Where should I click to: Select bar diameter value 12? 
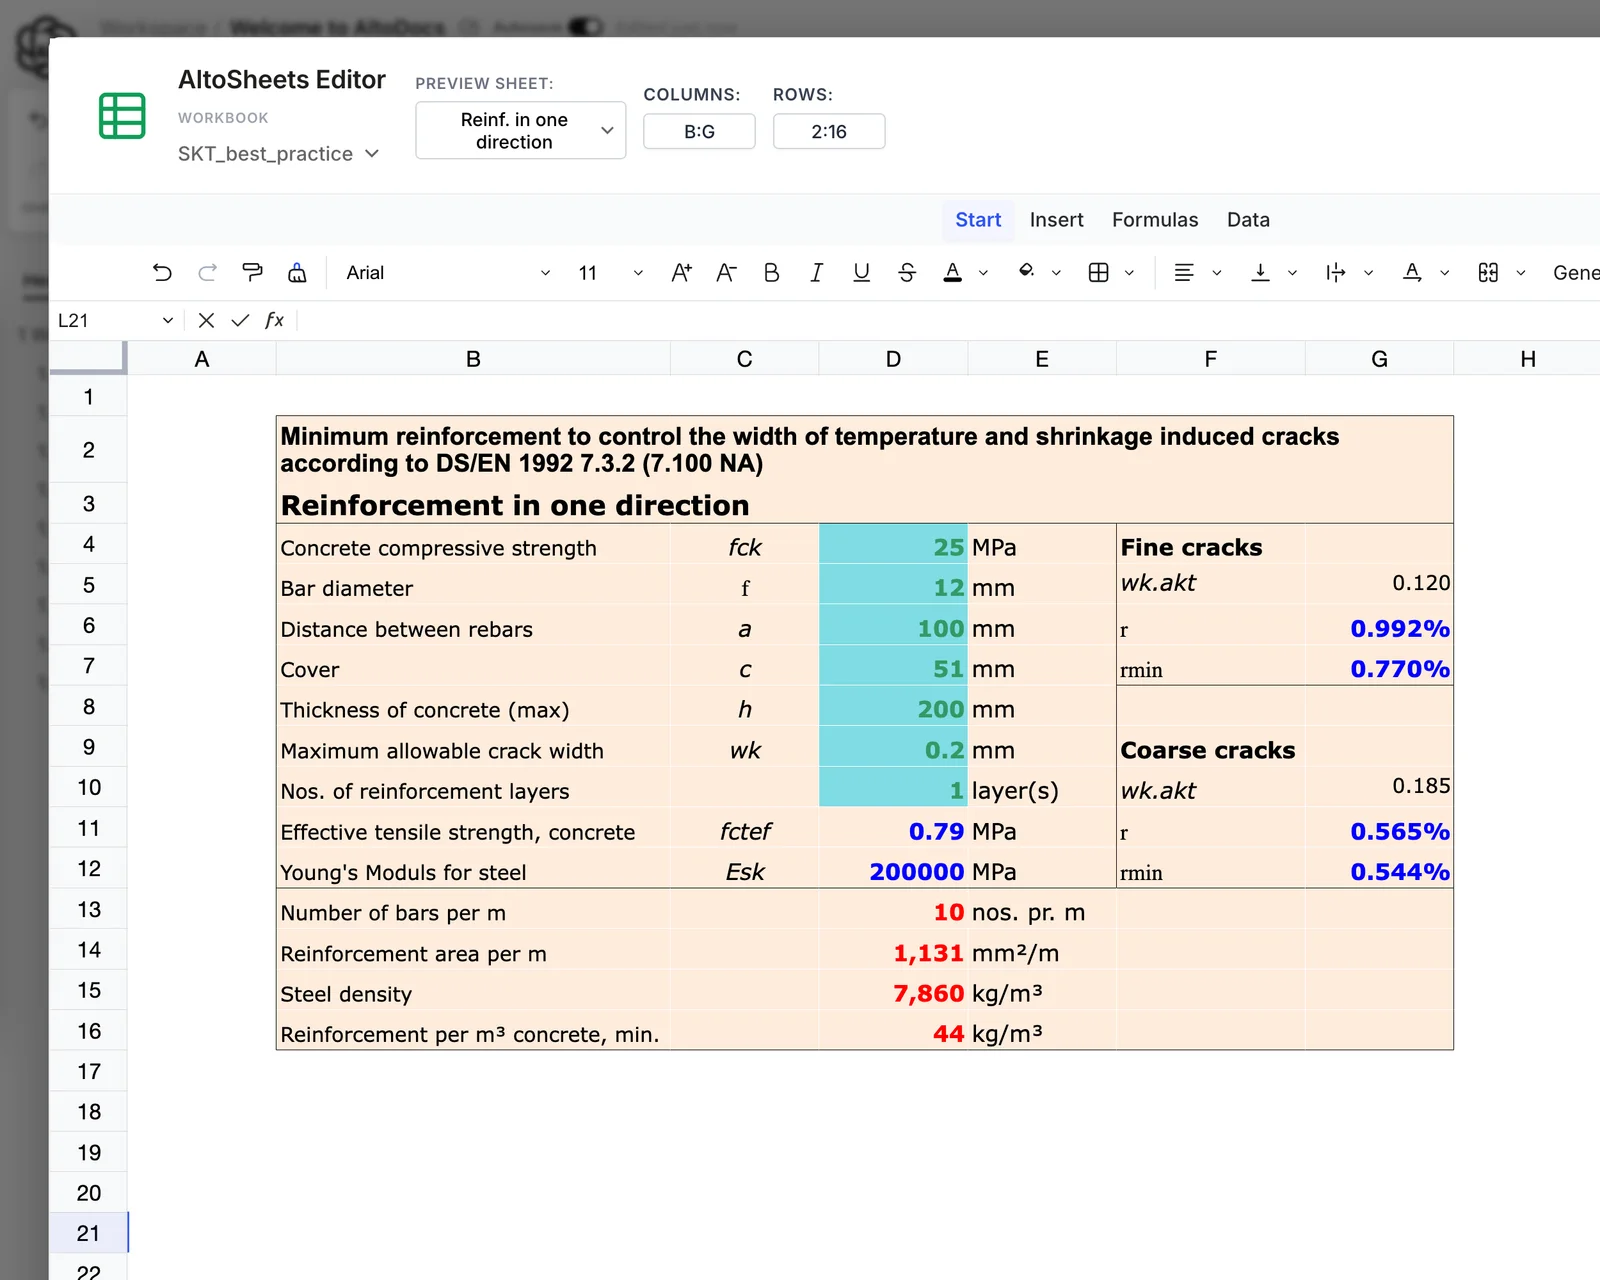(893, 586)
